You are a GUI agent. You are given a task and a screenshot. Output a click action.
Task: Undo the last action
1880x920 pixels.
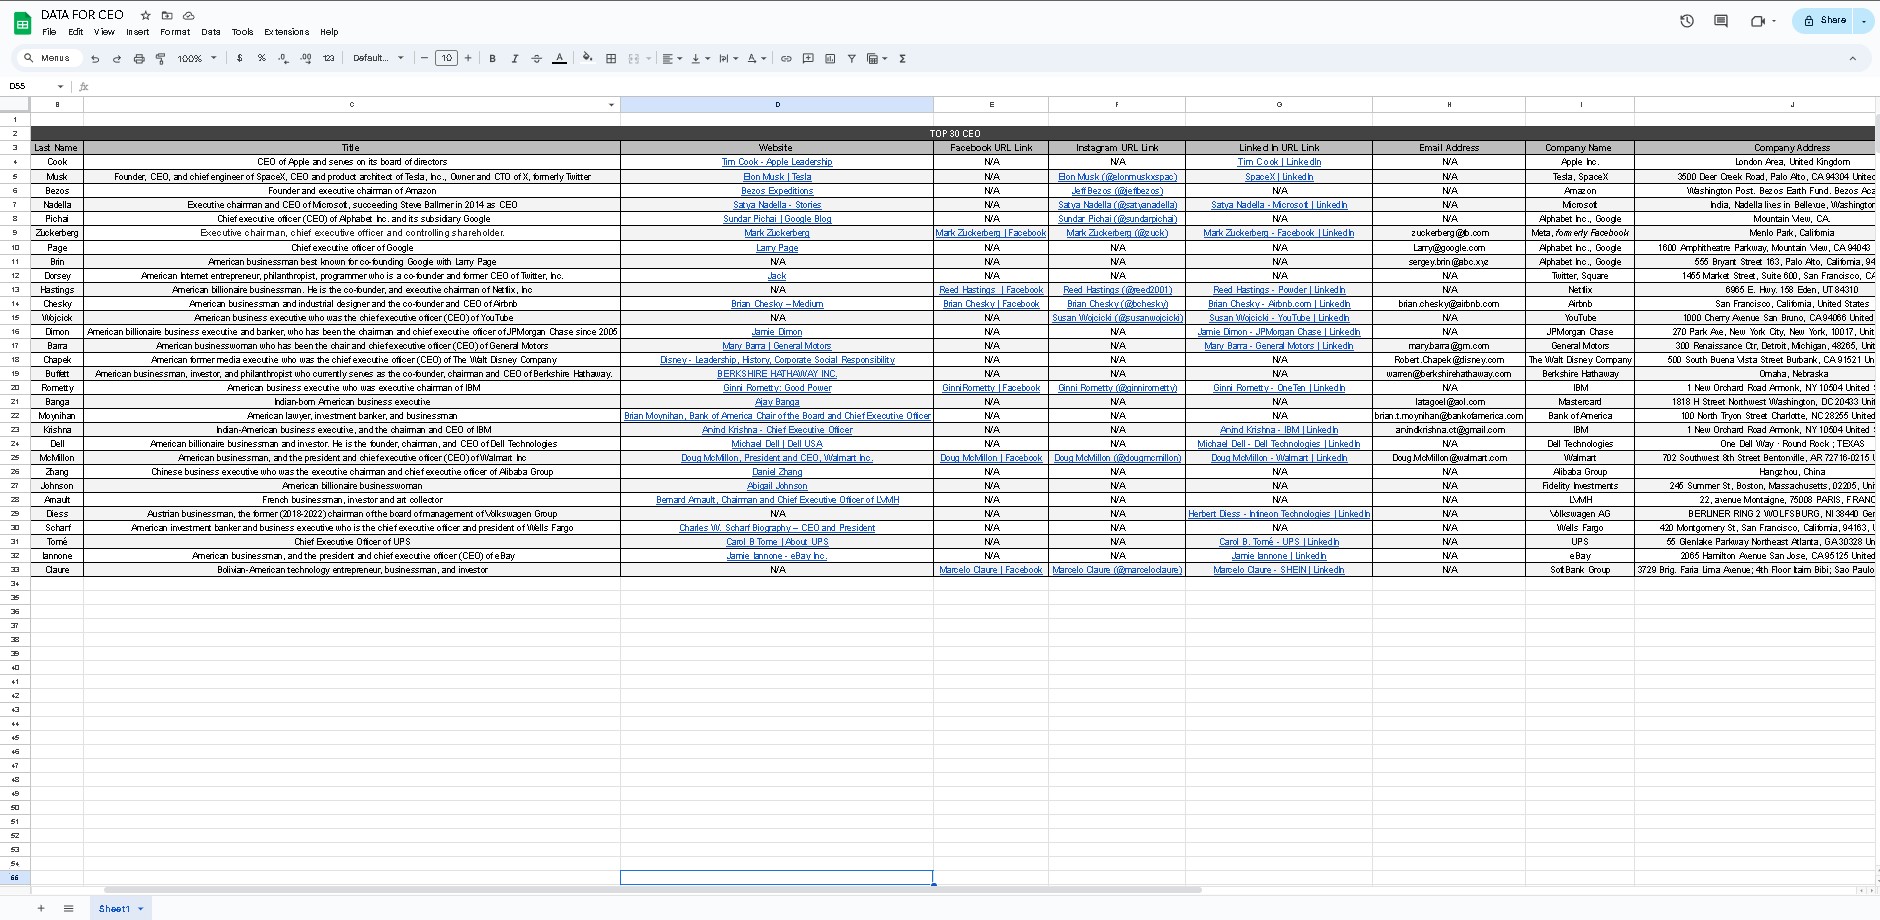95,59
